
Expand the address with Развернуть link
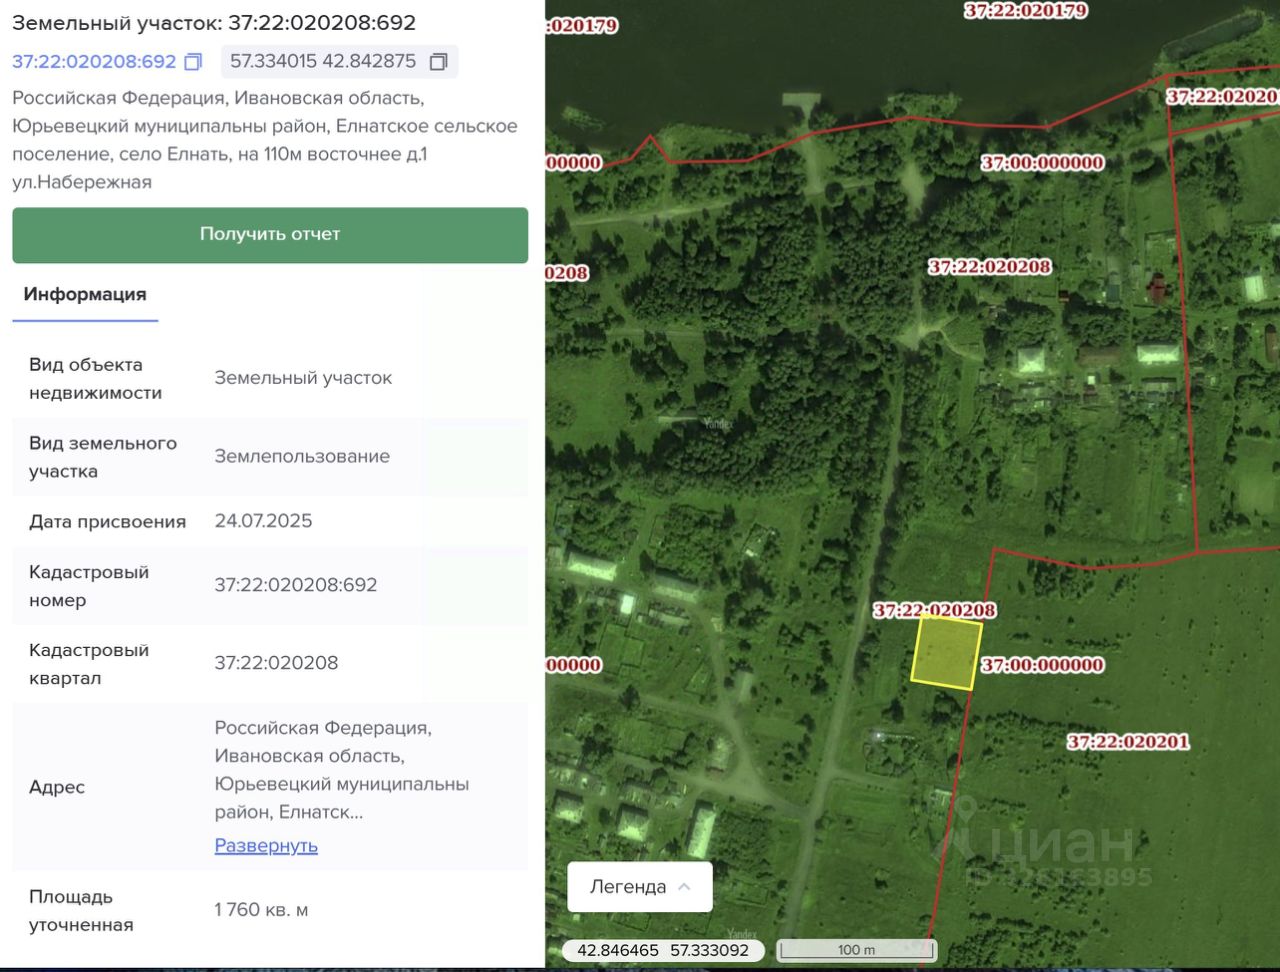pos(266,846)
